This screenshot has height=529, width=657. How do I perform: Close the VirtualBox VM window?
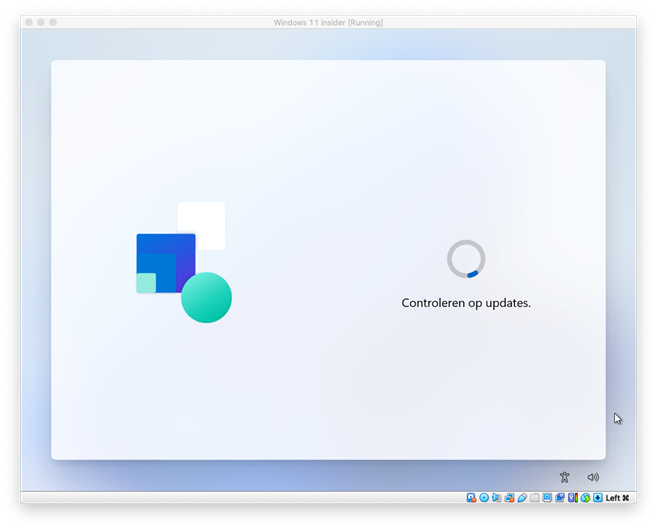coord(29,22)
